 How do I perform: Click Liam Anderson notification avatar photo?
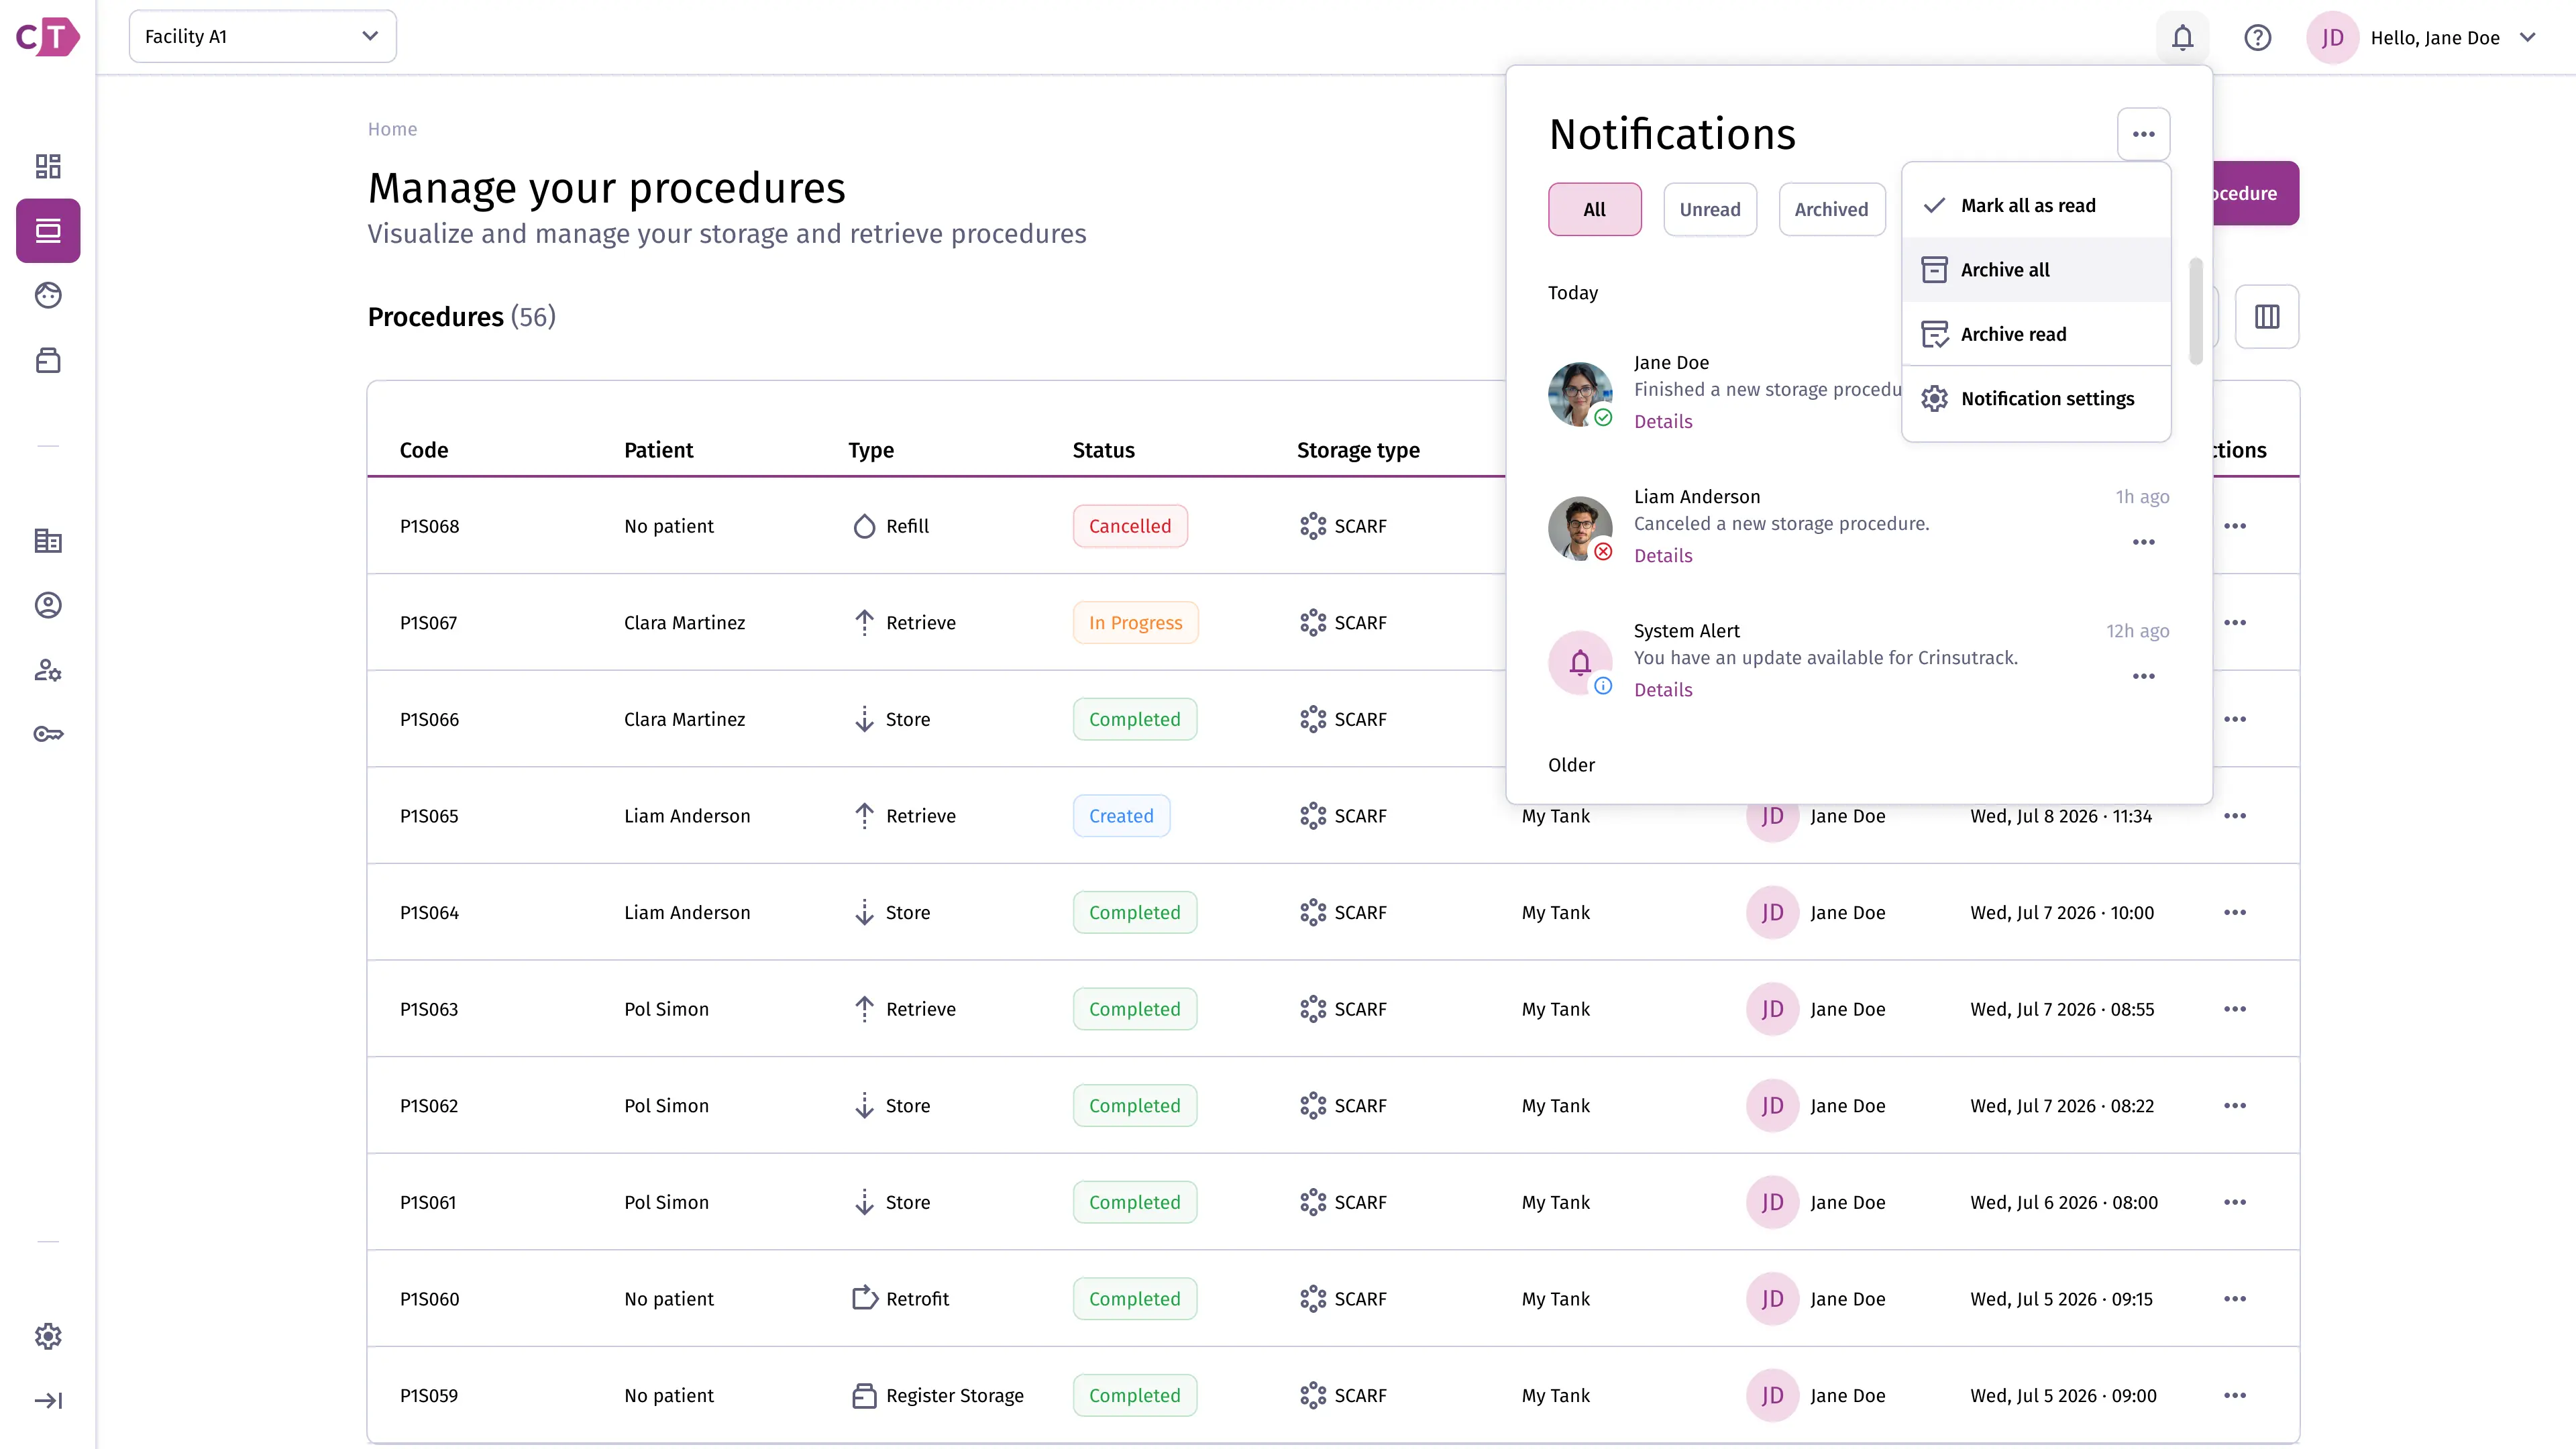pos(1579,528)
